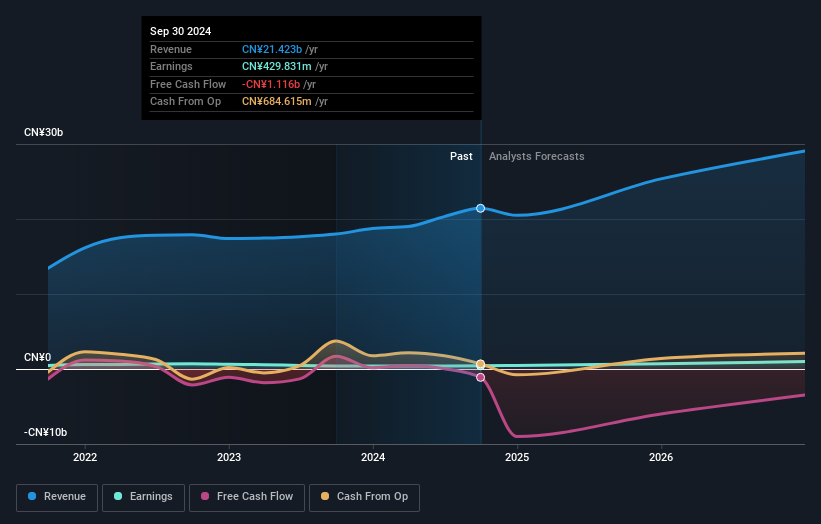Click the pink Free Cash Flow data point
The height and width of the screenshot is (524, 821).
(x=480, y=377)
